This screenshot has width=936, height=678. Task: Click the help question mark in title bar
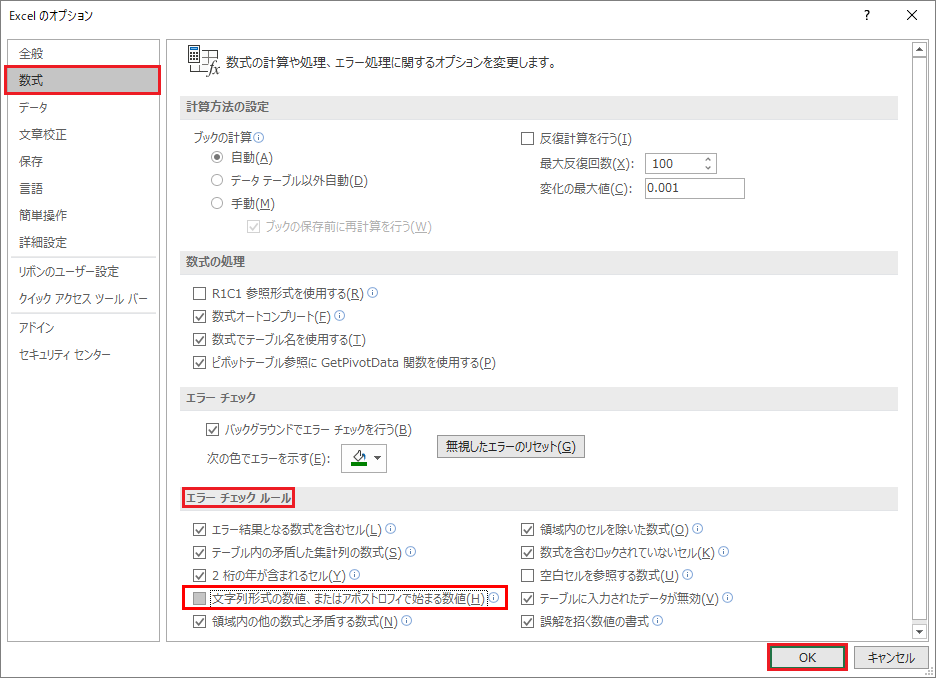tap(866, 15)
